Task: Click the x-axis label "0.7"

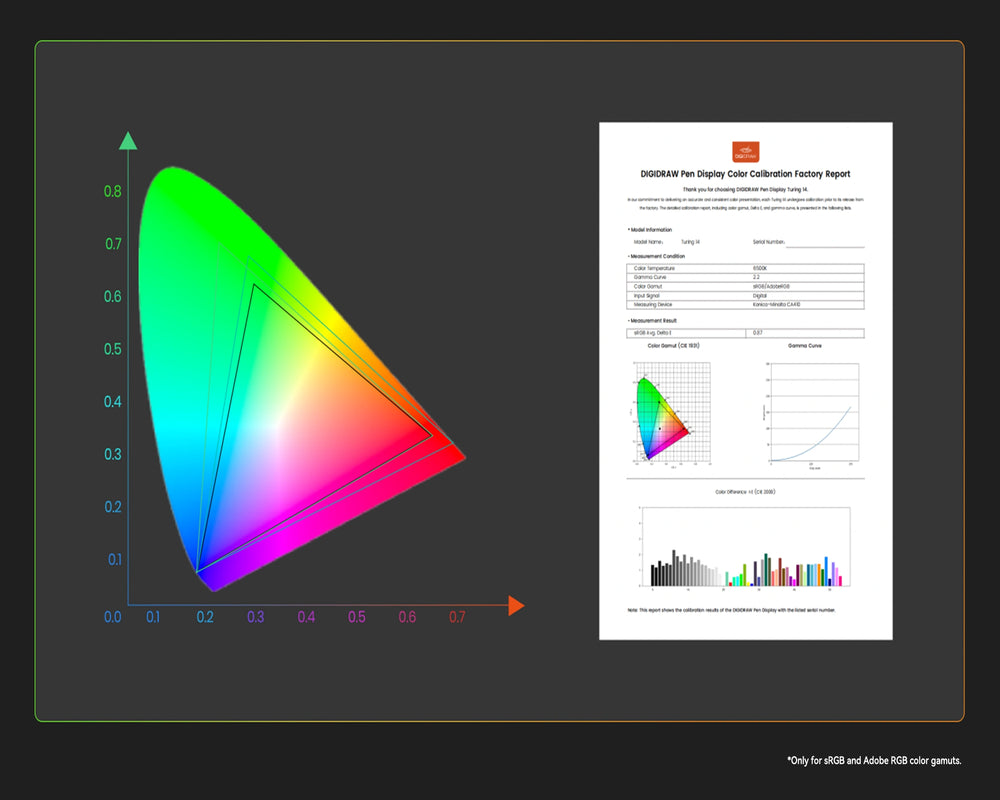Action: pyautogui.click(x=457, y=617)
